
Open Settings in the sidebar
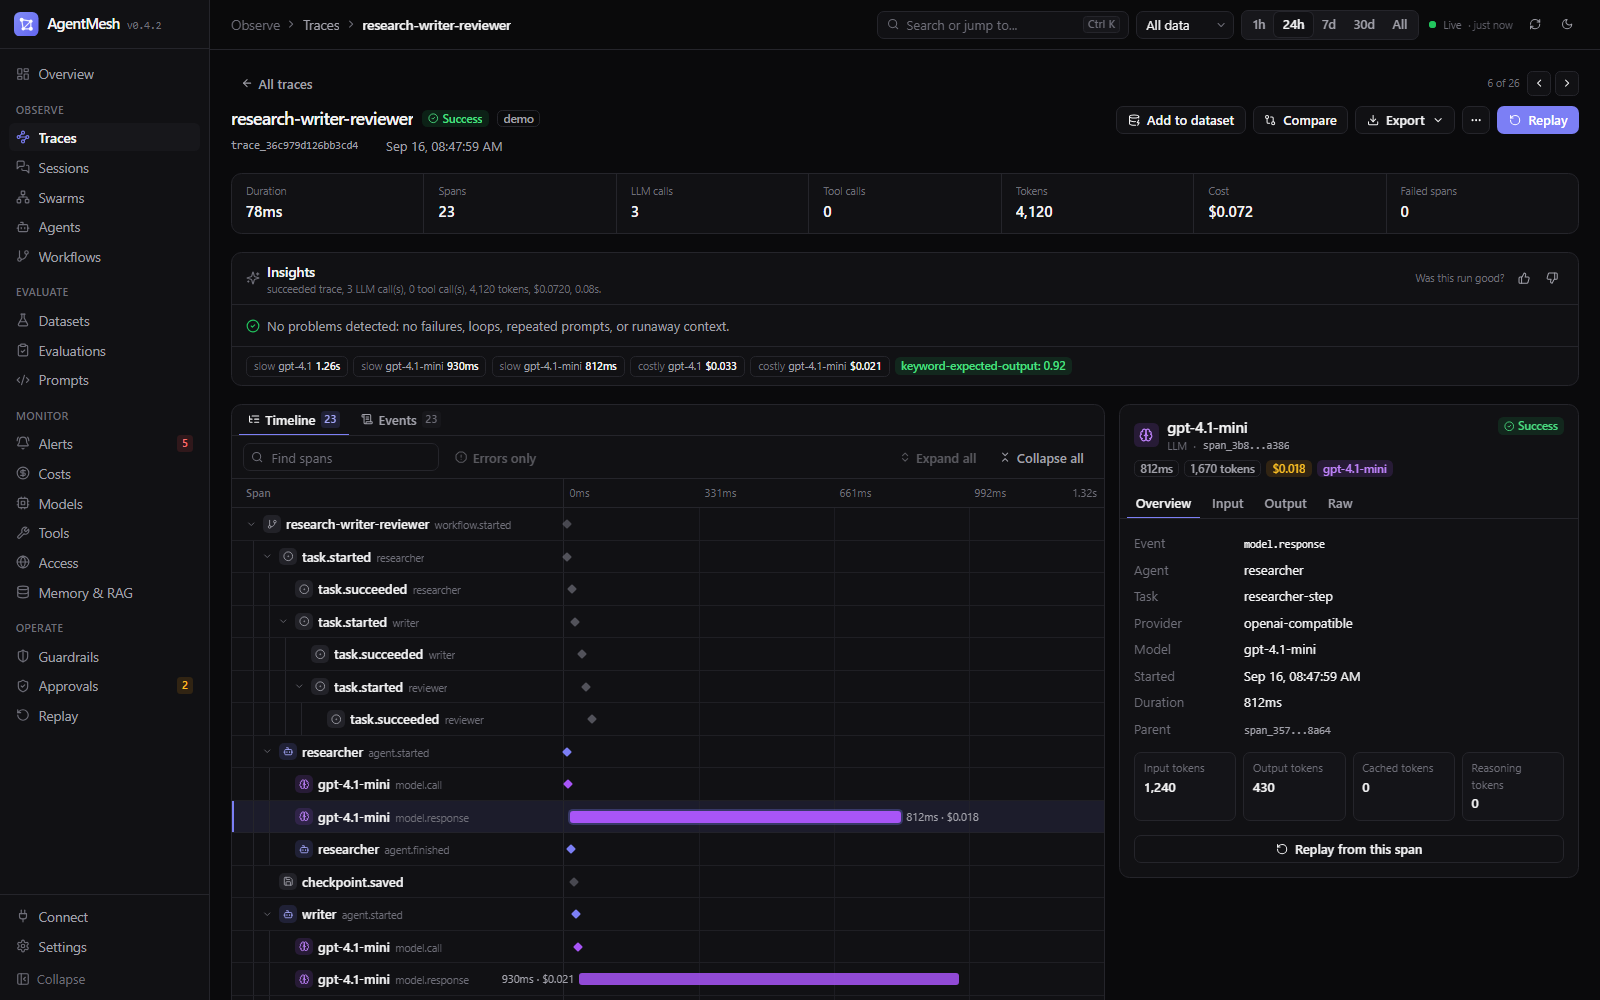105,947
